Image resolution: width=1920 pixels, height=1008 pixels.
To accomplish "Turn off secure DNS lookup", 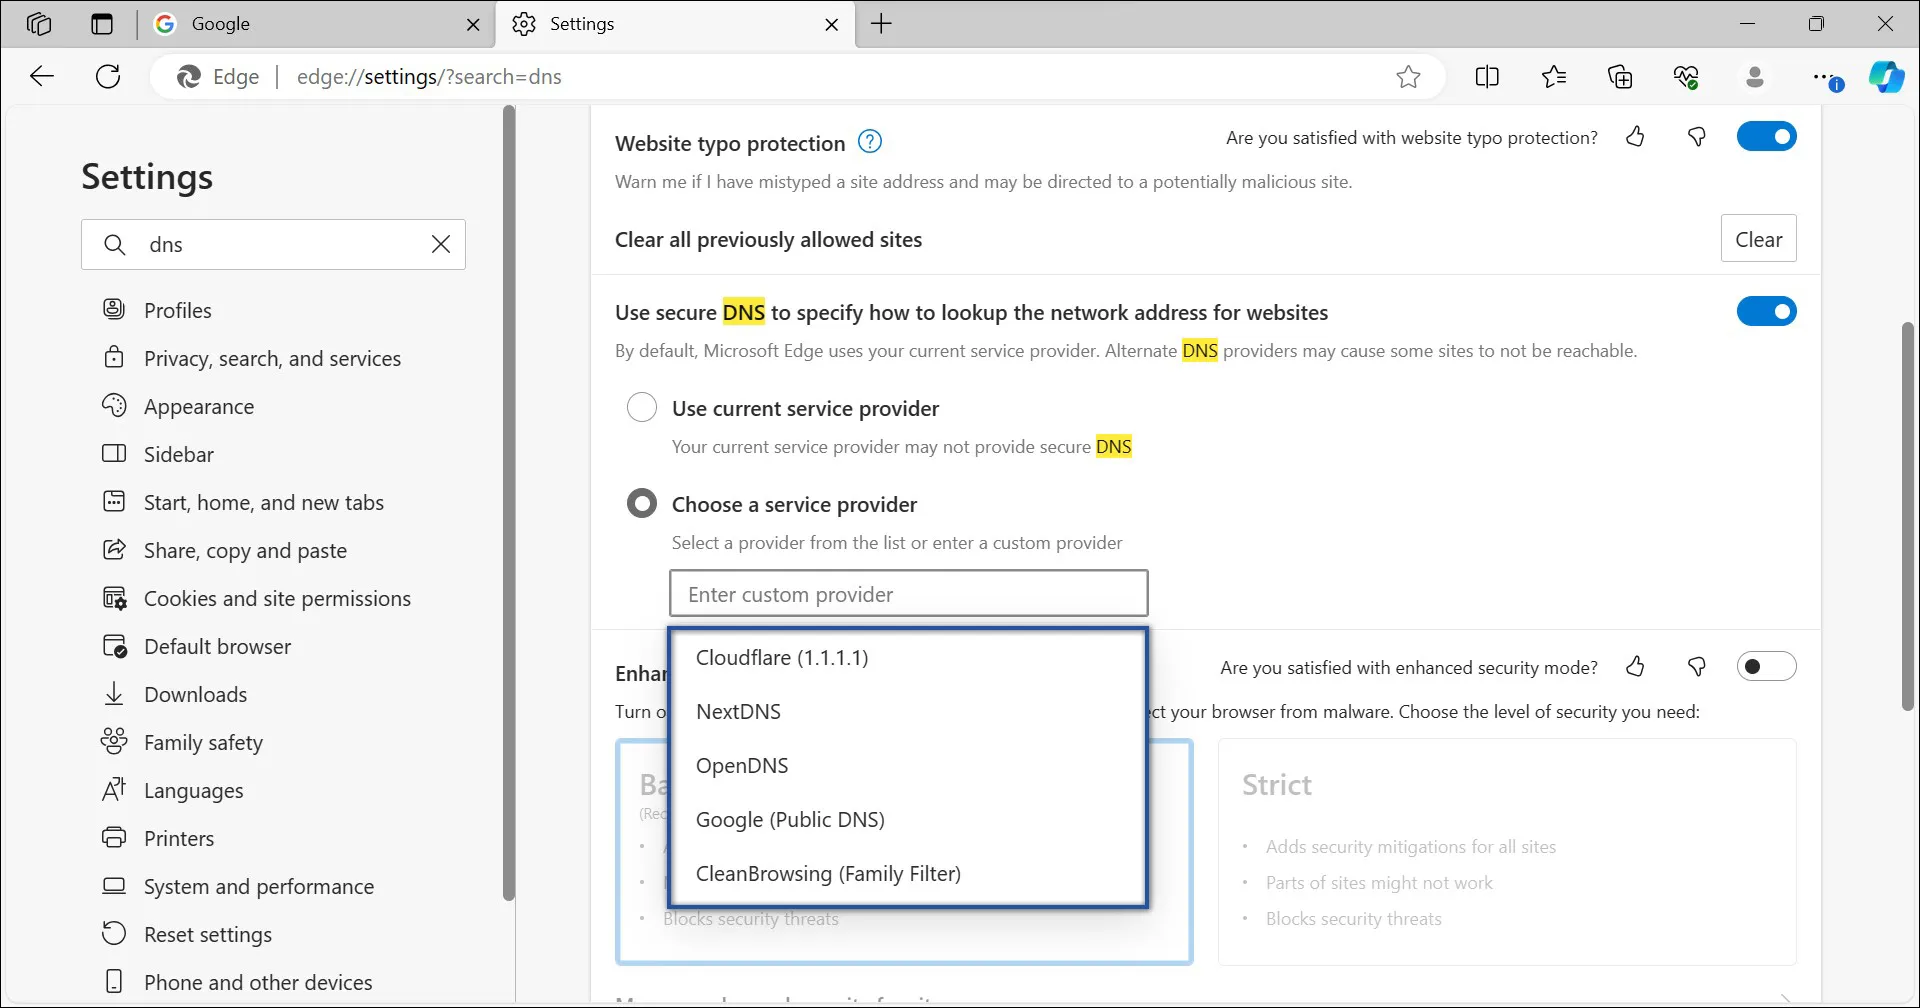I will tap(1766, 311).
